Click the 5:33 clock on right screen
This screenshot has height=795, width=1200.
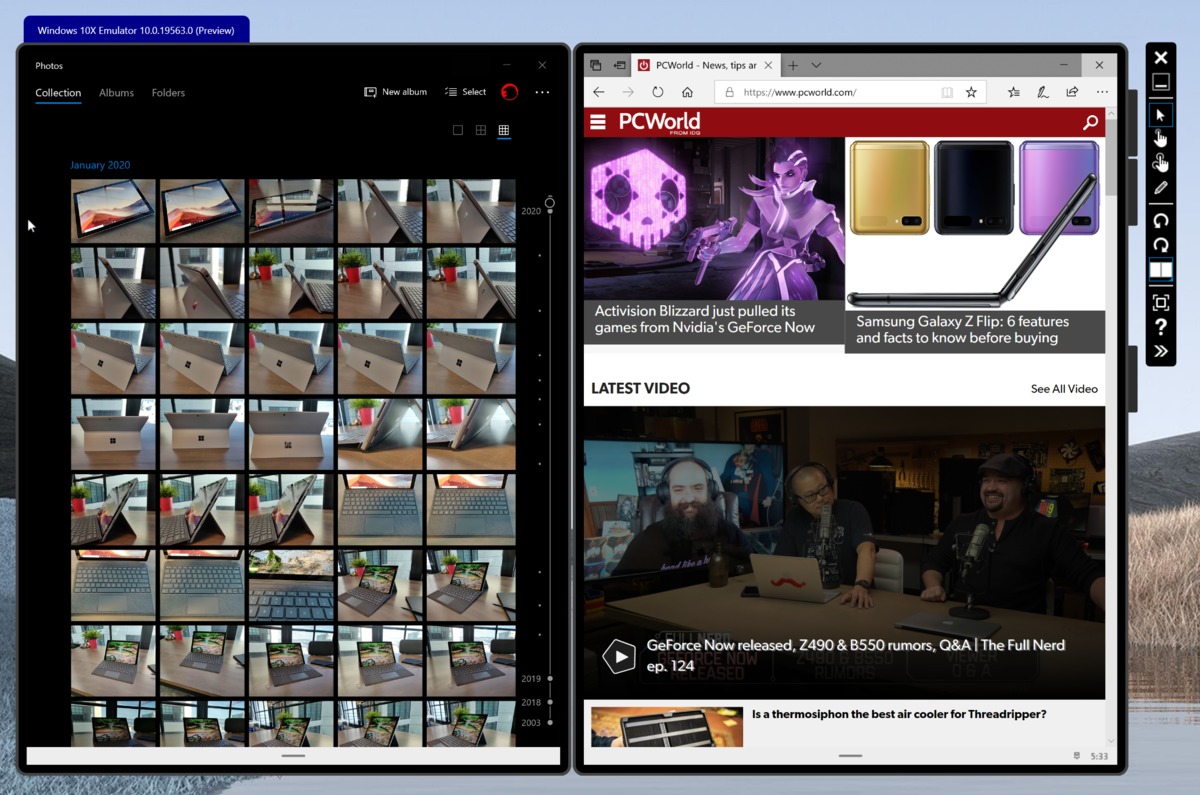point(1099,756)
